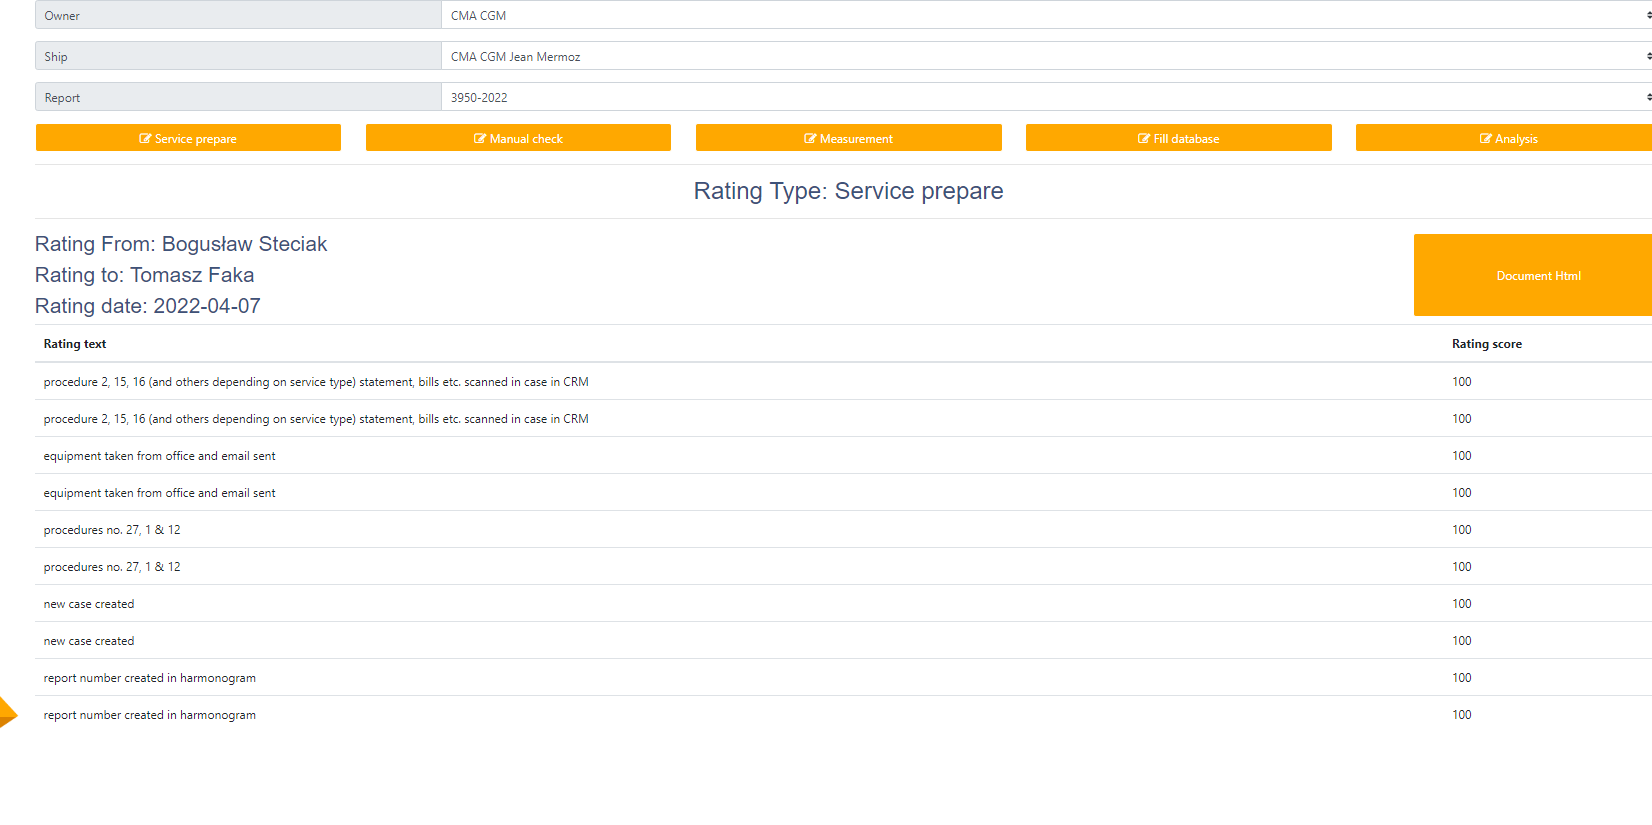Click the pencil icon beside Manual check

pos(480,139)
